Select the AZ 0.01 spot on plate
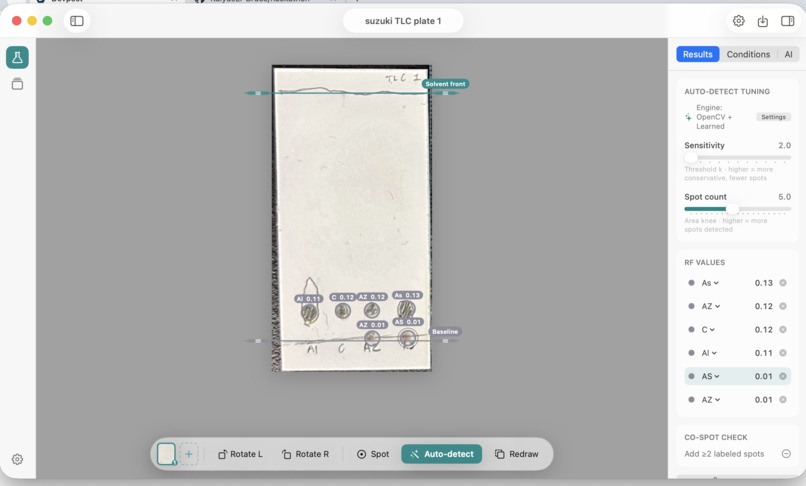 click(372, 338)
